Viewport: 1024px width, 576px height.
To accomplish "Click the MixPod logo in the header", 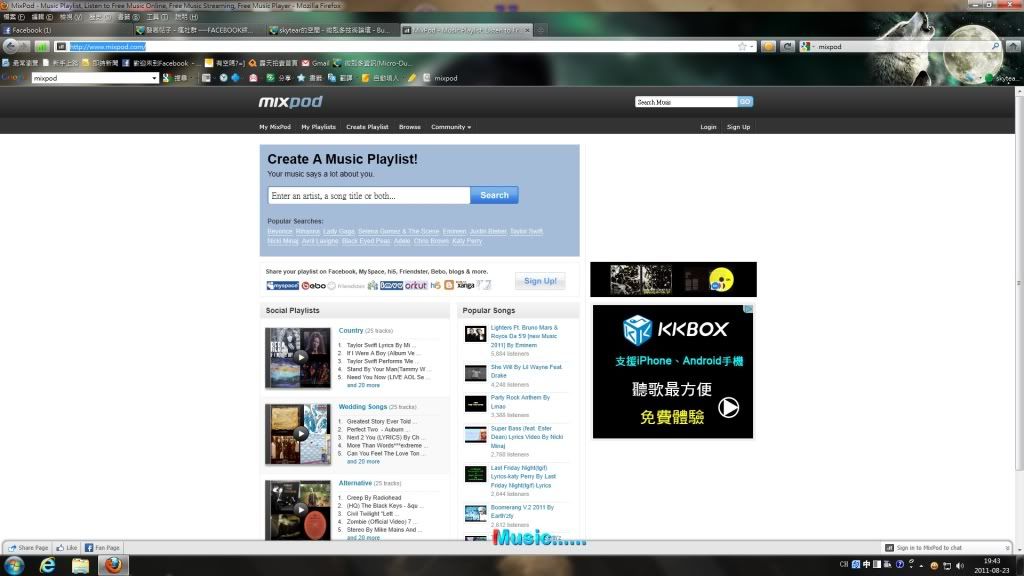I will pos(291,102).
